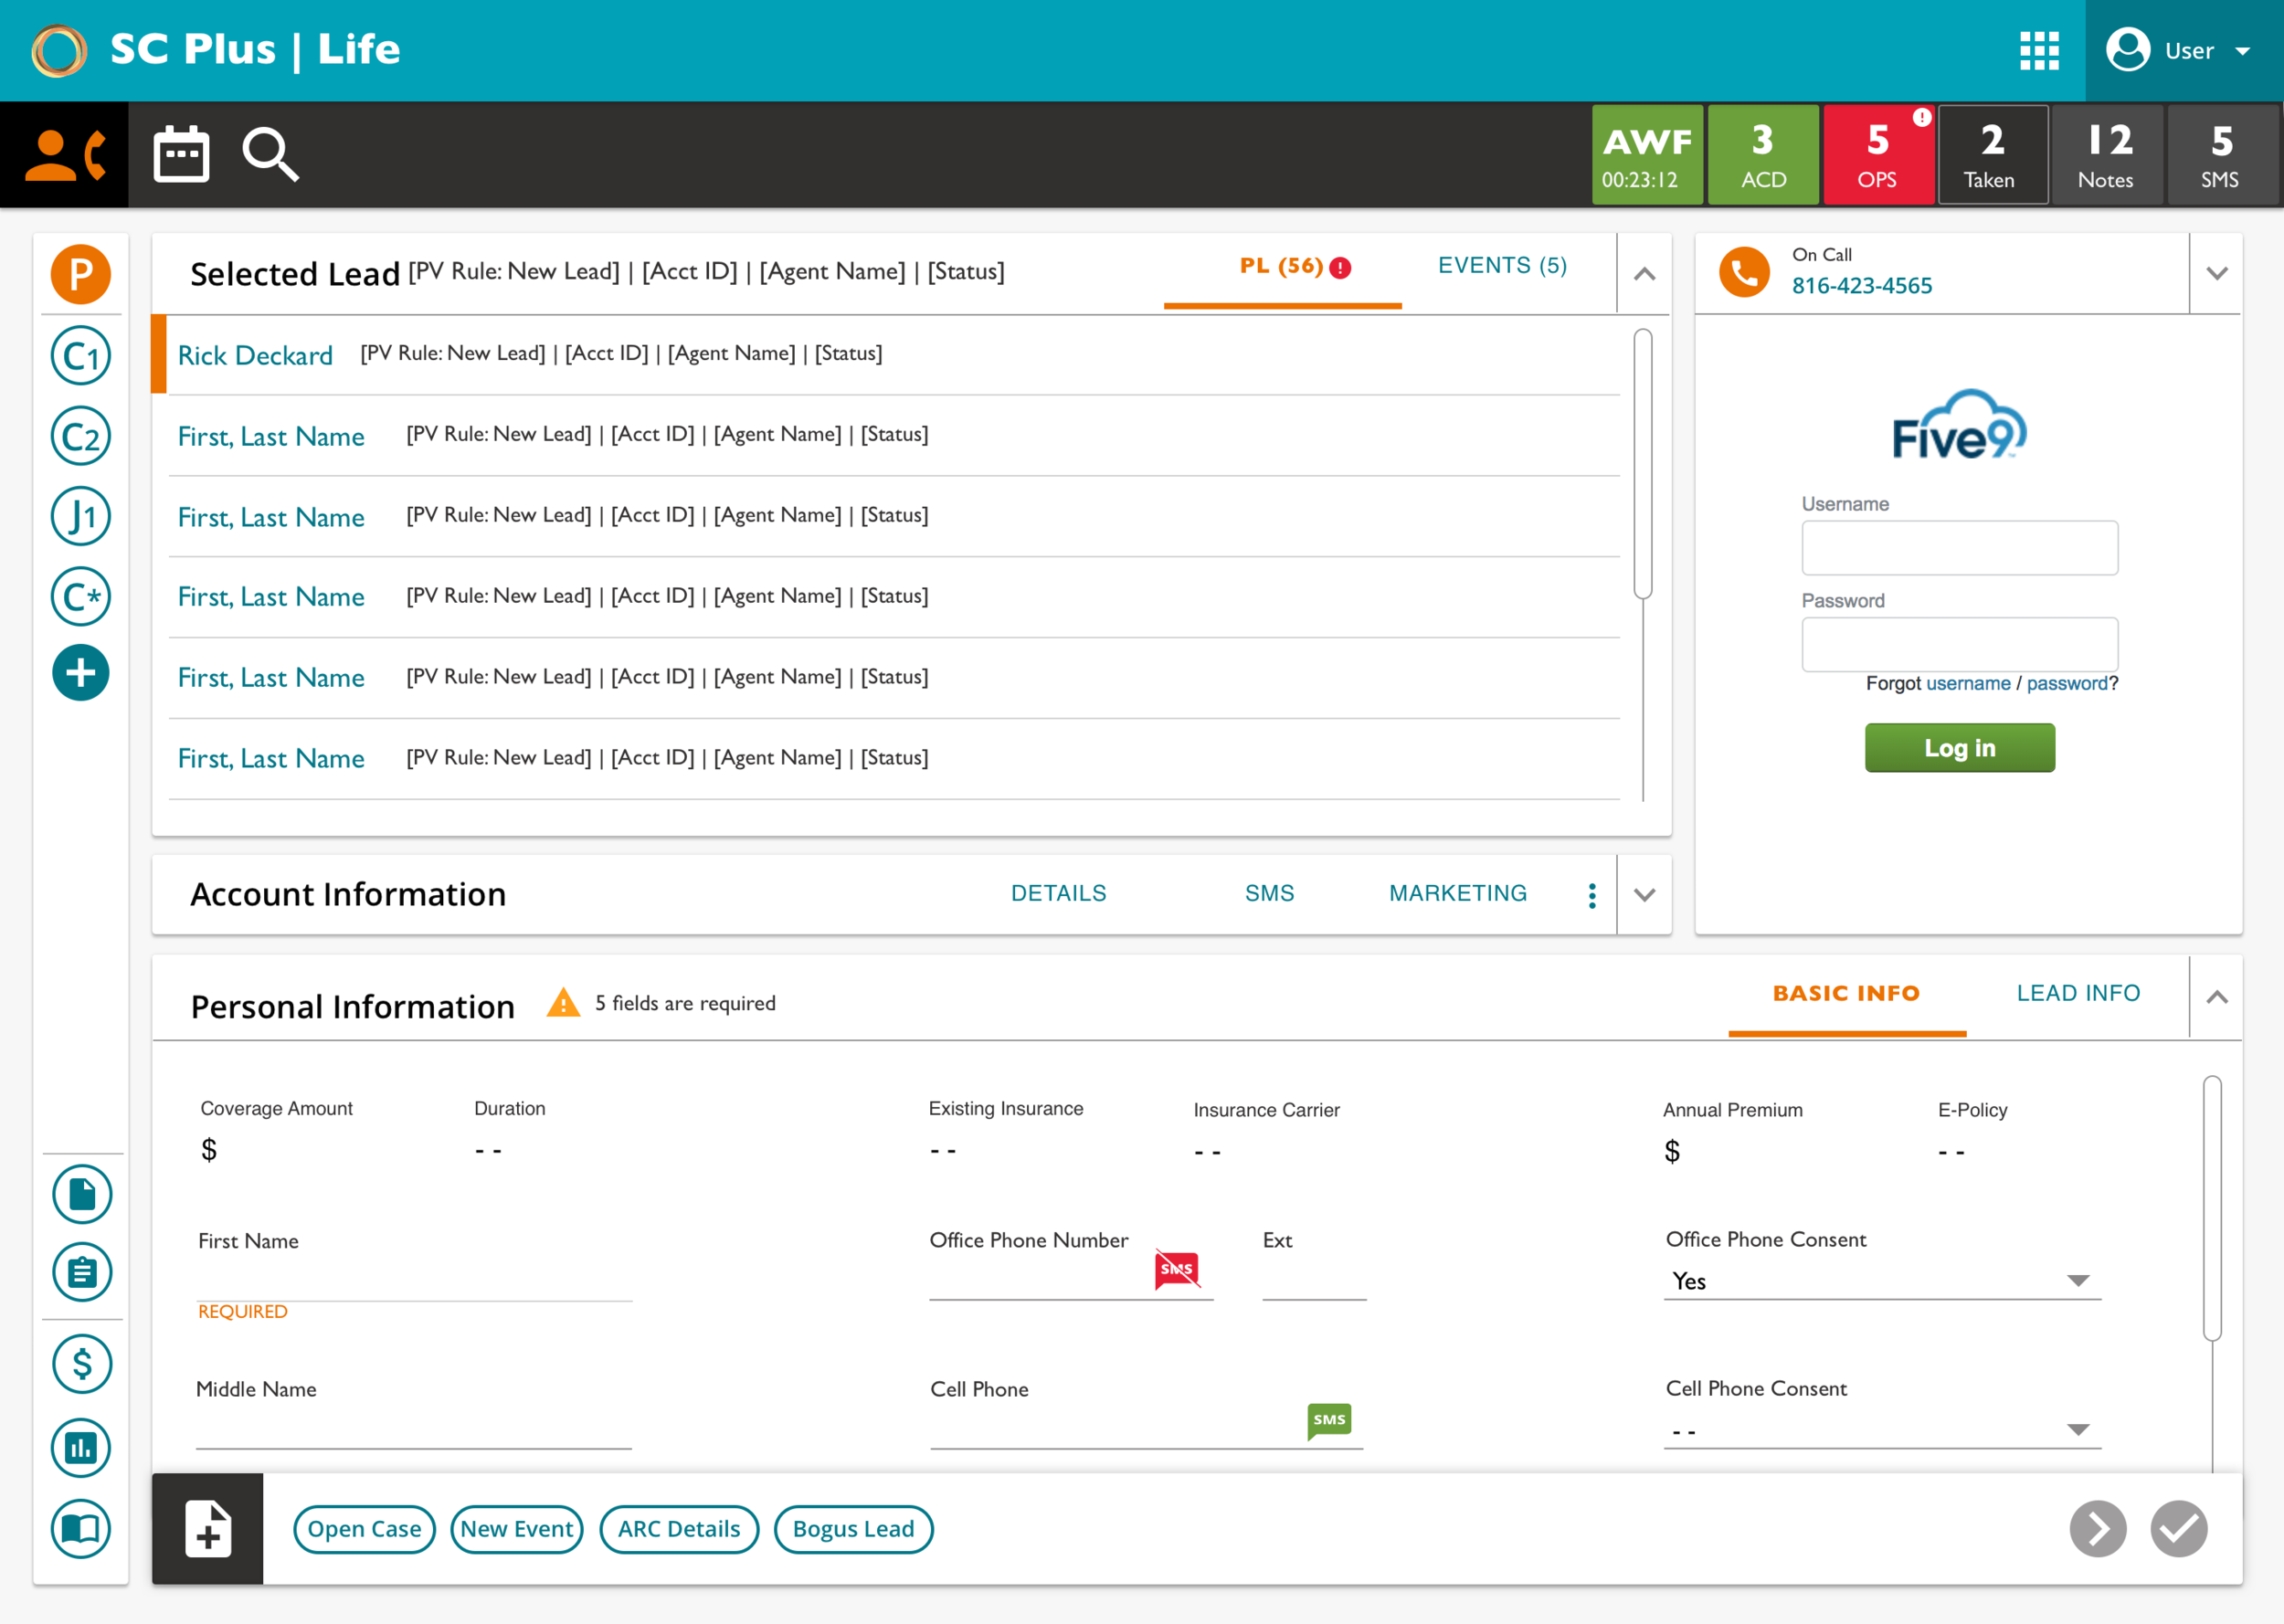Click the calendar icon in the toolbar

[181, 155]
